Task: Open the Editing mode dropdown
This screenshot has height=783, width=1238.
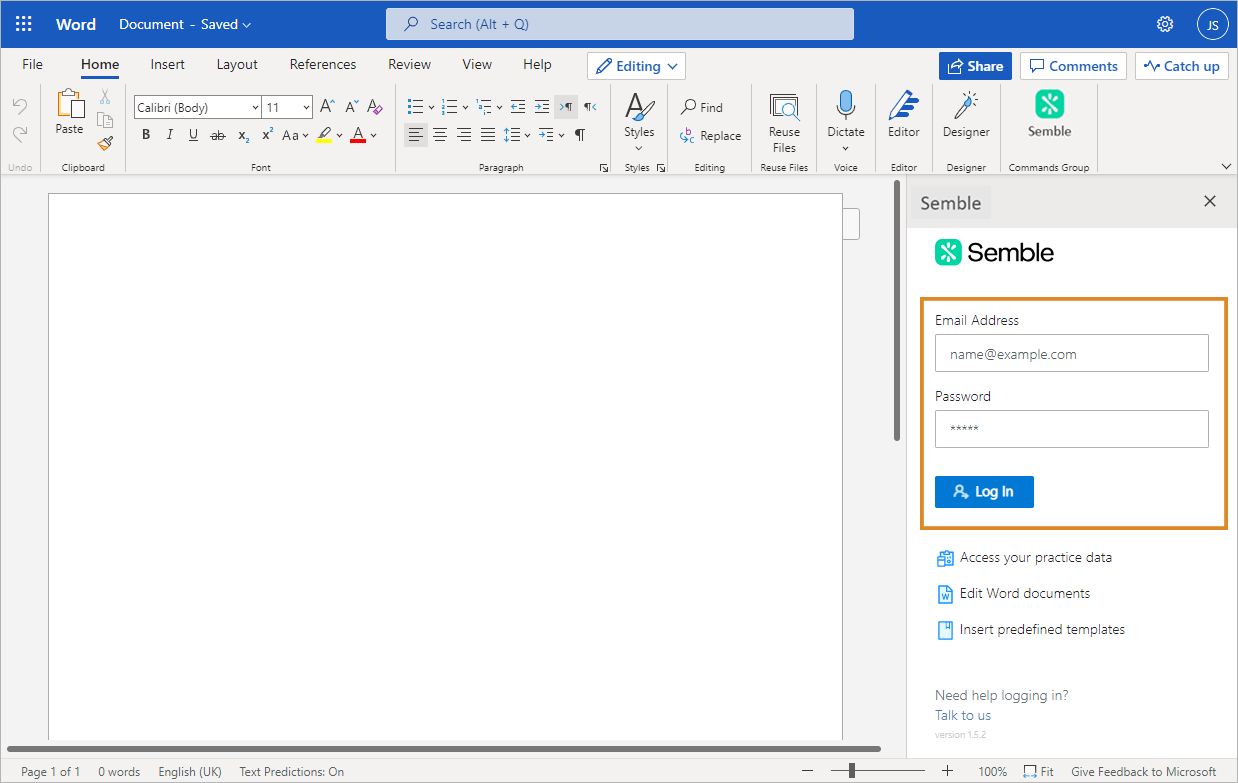Action: (636, 66)
